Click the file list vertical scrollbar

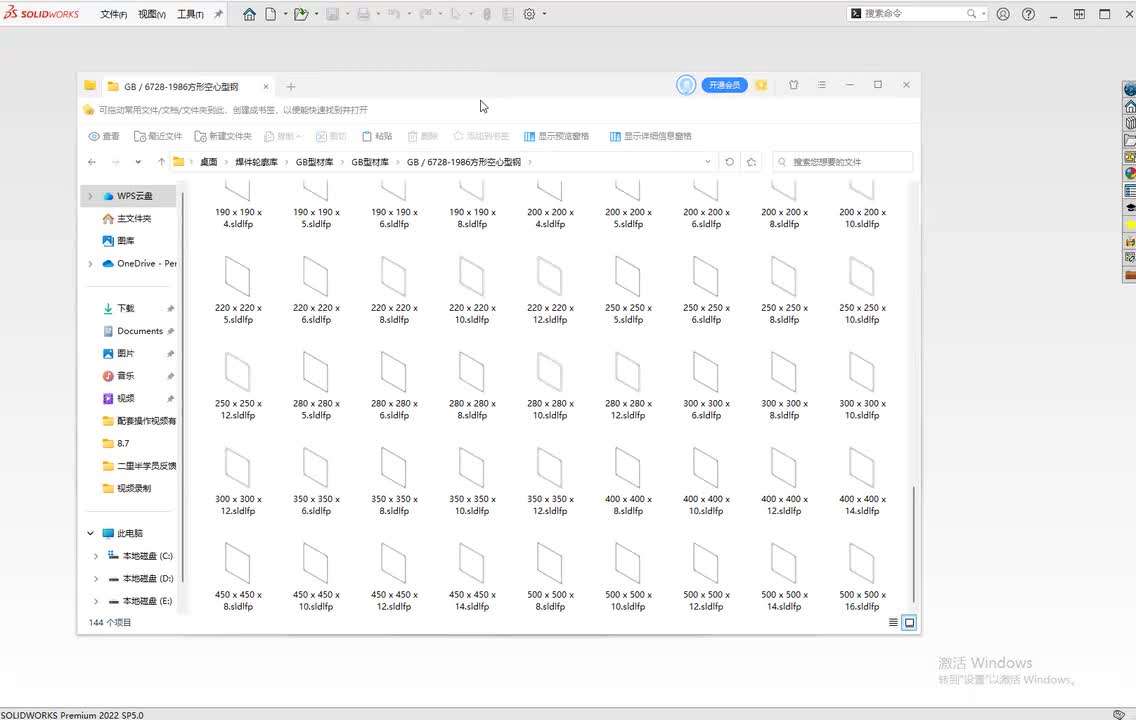[x=914, y=543]
